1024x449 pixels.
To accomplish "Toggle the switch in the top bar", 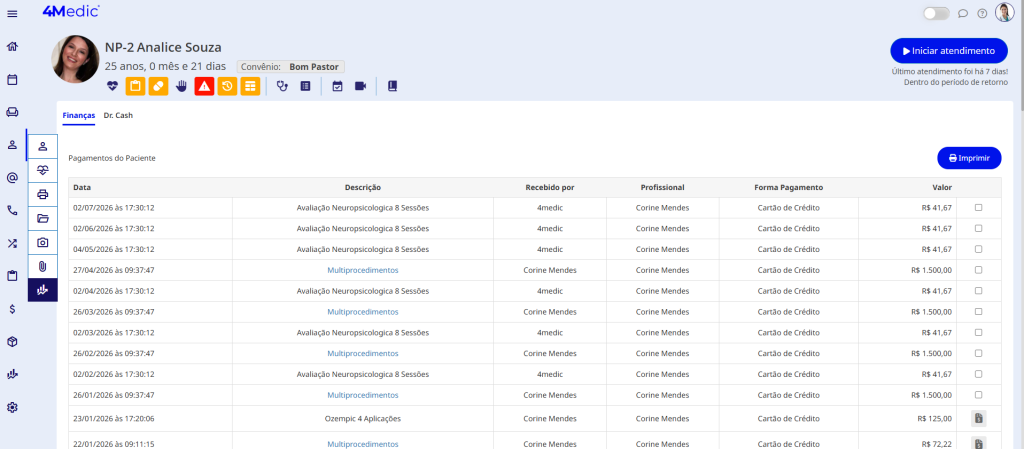I will coord(936,14).
